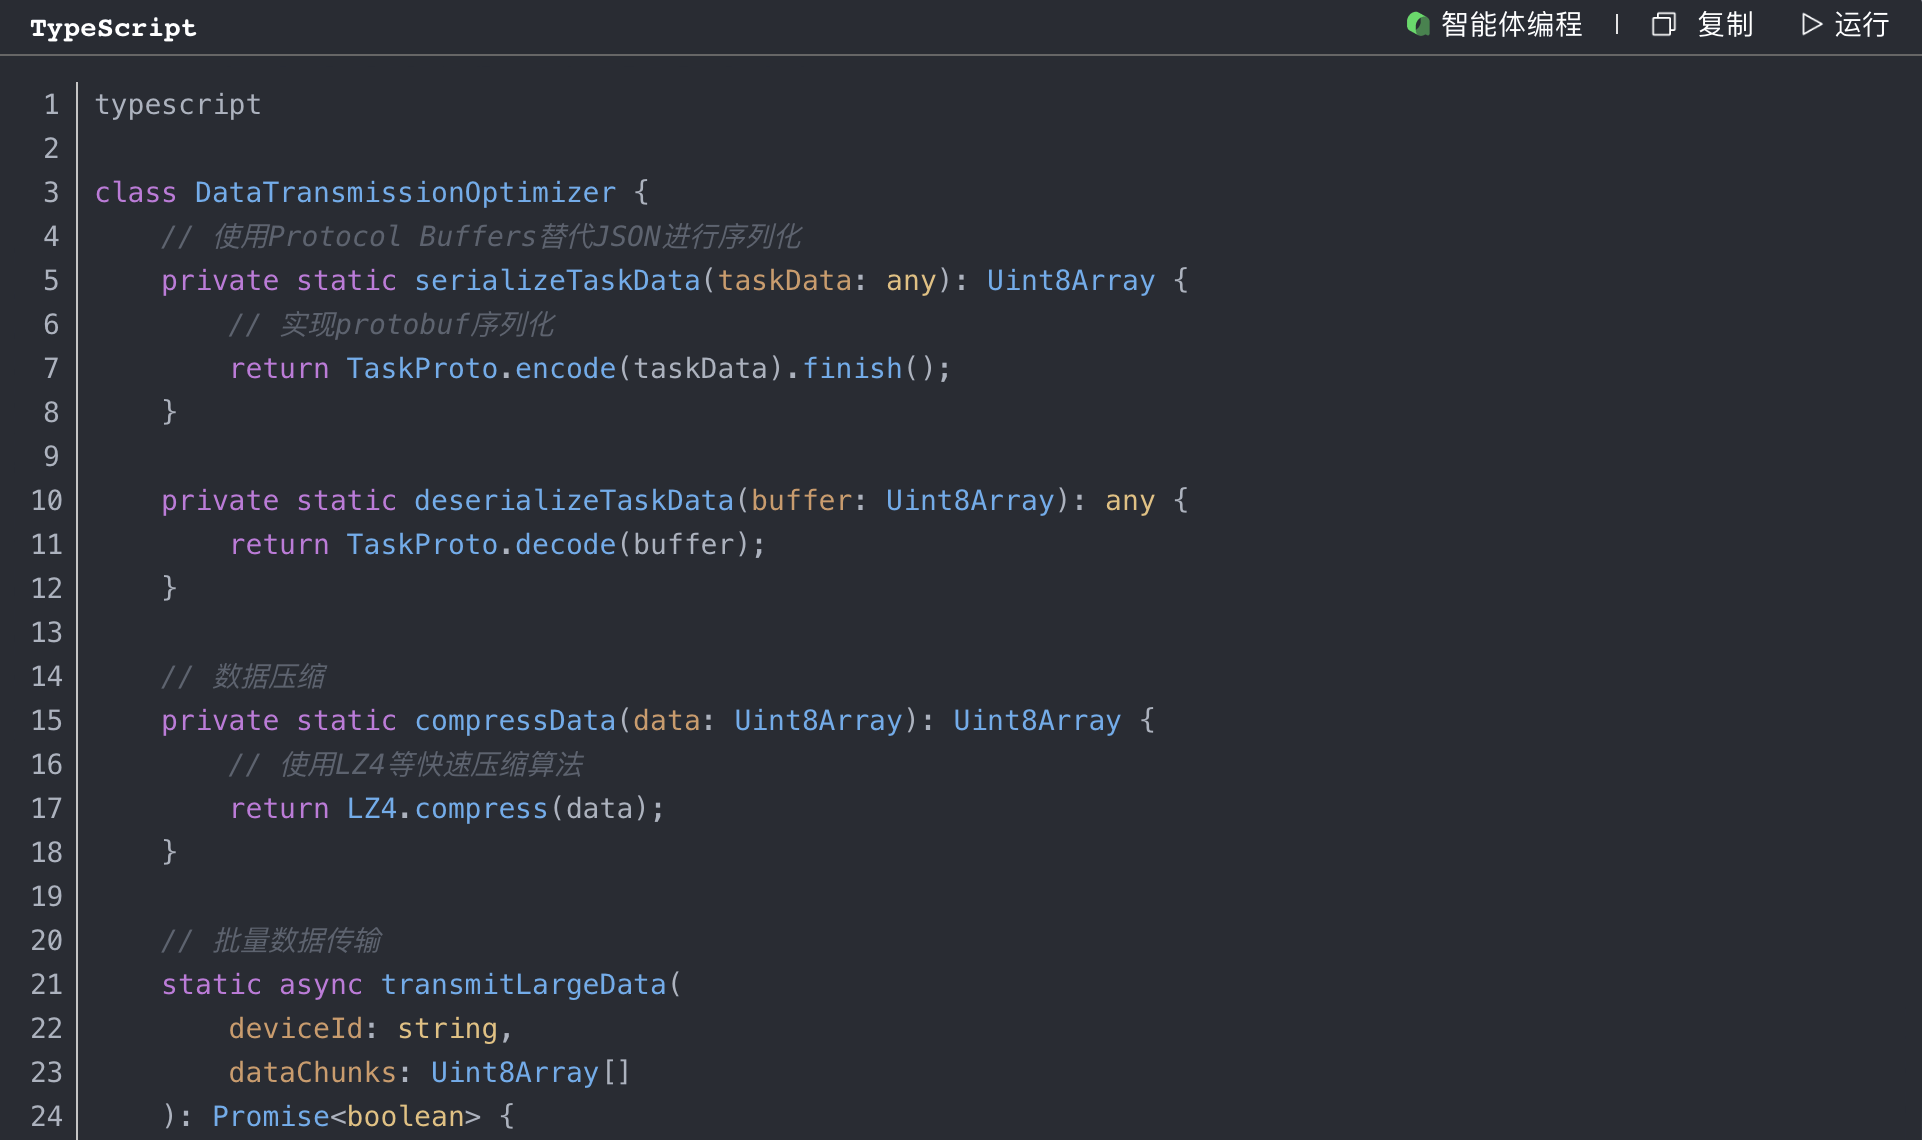Click the green agent programming icon
The height and width of the screenshot is (1140, 1924).
click(1417, 24)
